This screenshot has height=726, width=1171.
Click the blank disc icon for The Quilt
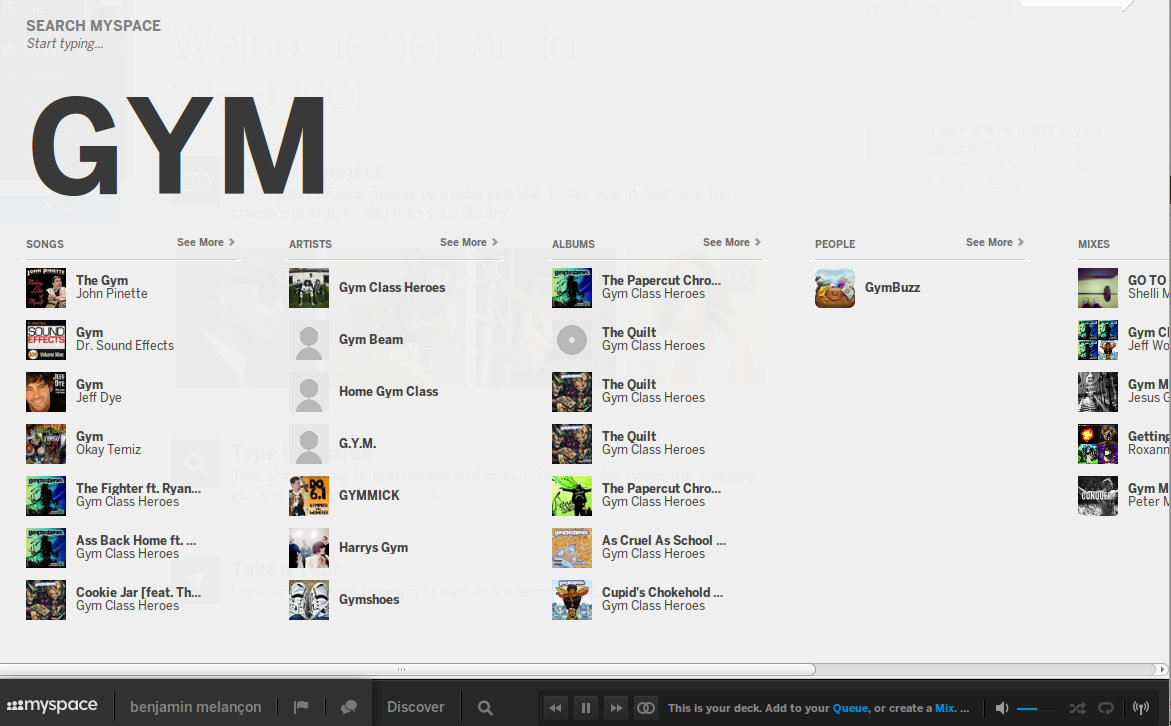pos(571,340)
